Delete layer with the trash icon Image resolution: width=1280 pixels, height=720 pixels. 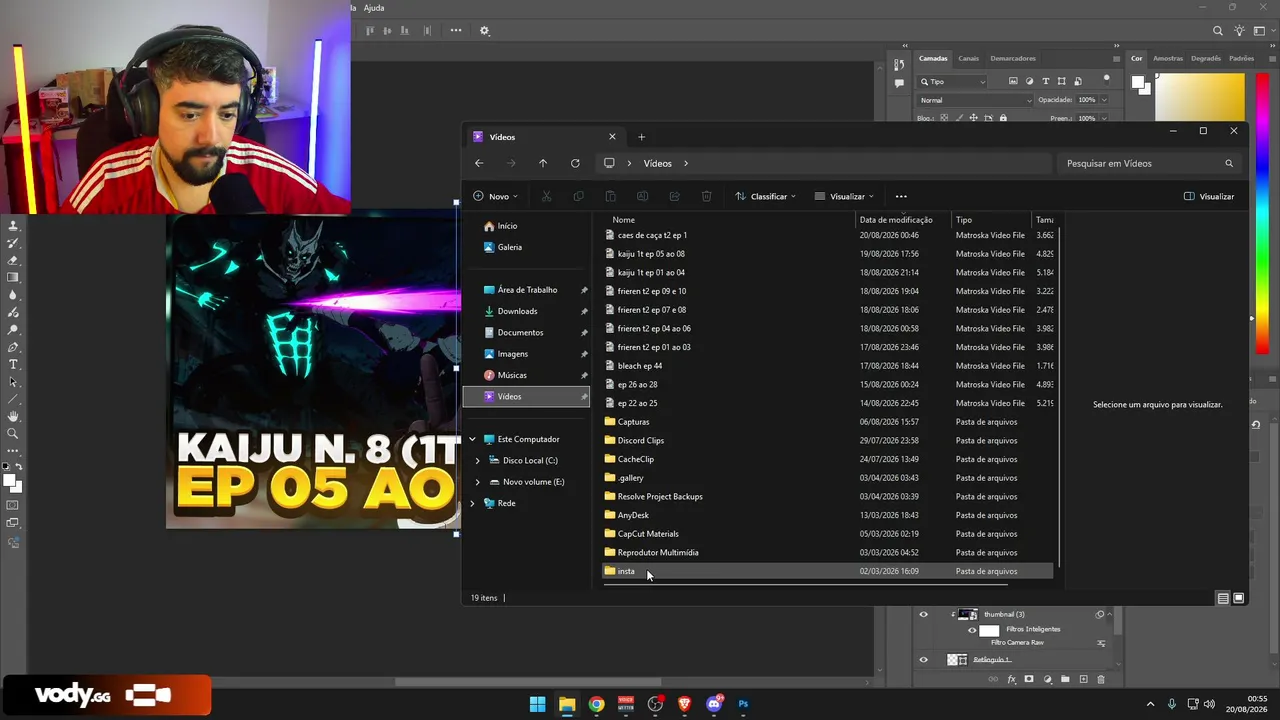(x=1101, y=680)
